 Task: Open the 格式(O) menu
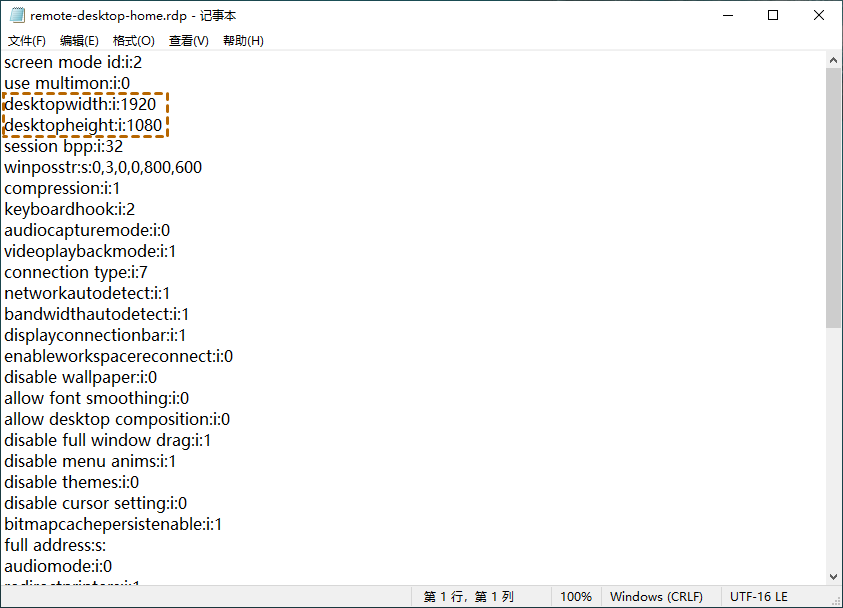coord(134,41)
